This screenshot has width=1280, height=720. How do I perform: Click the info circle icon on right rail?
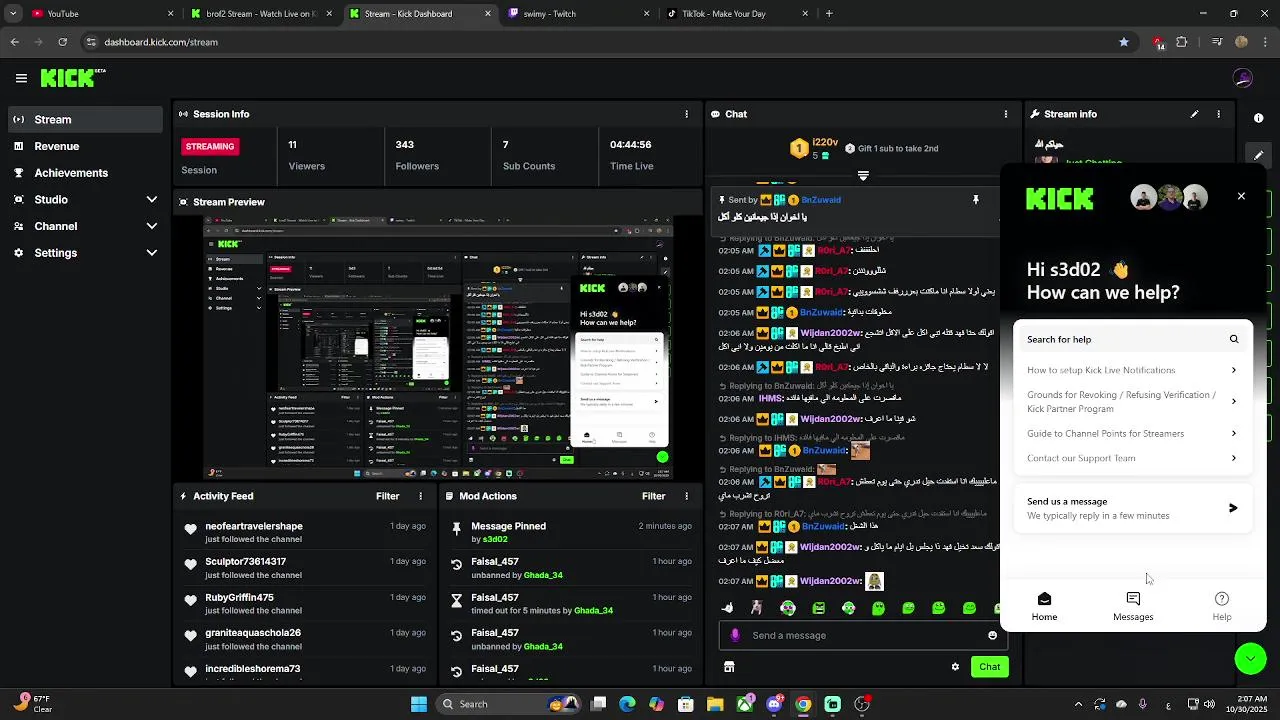point(1258,118)
